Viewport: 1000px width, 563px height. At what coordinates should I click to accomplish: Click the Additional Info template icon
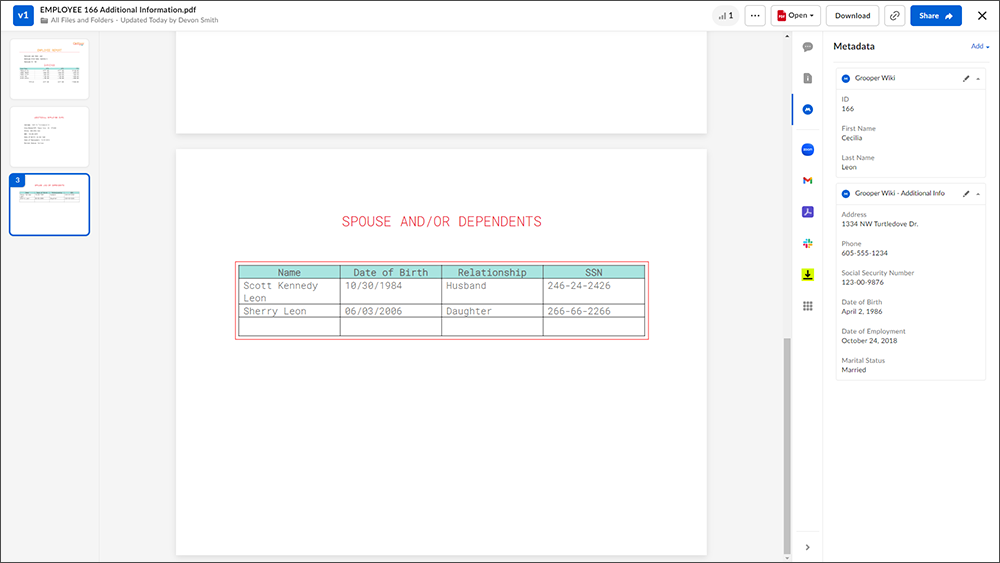coord(846,194)
